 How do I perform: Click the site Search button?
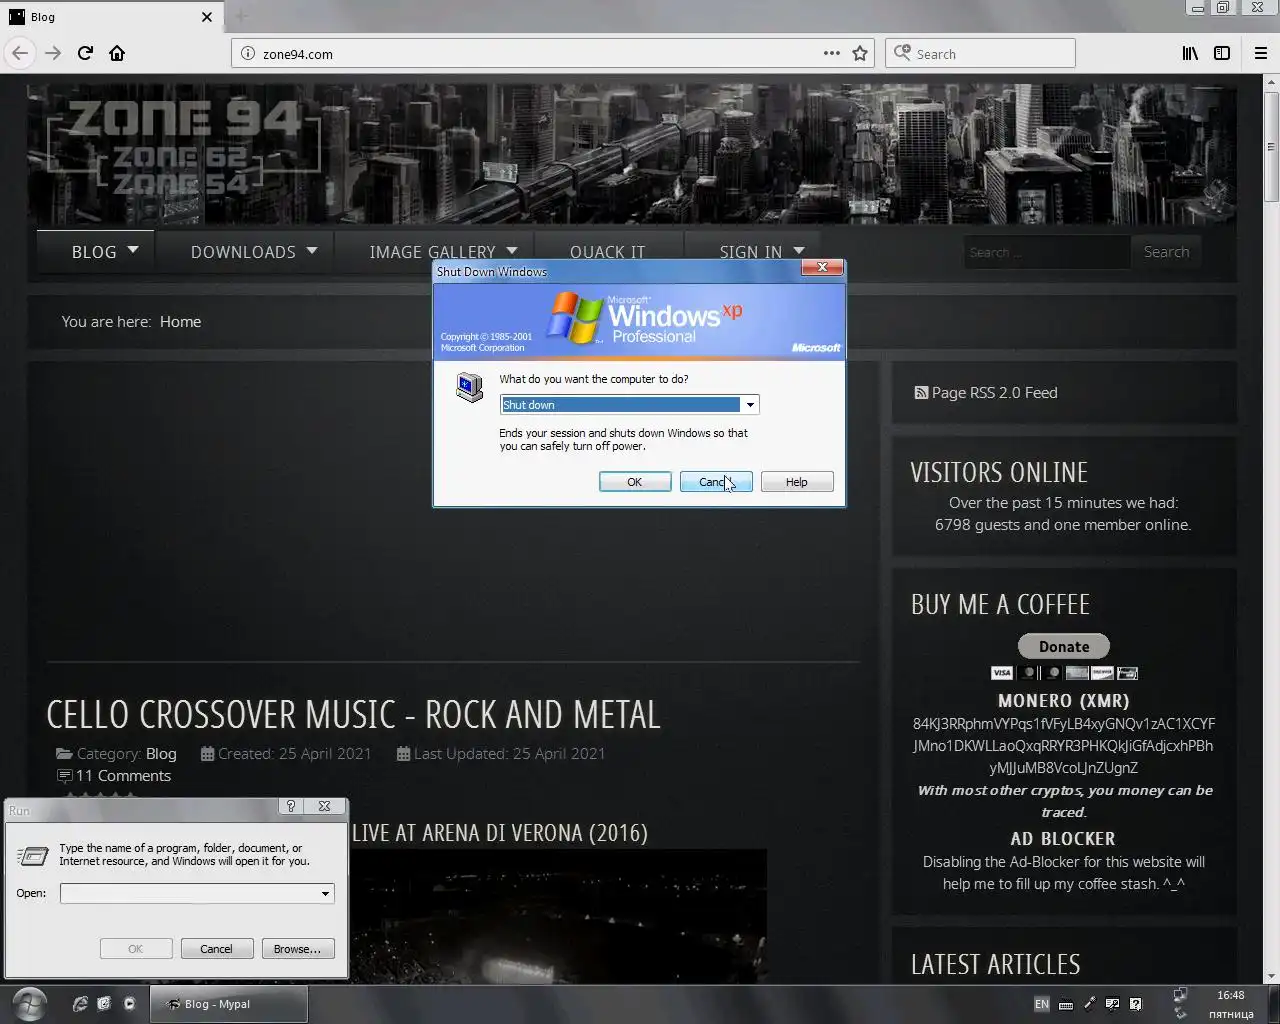click(x=1166, y=252)
